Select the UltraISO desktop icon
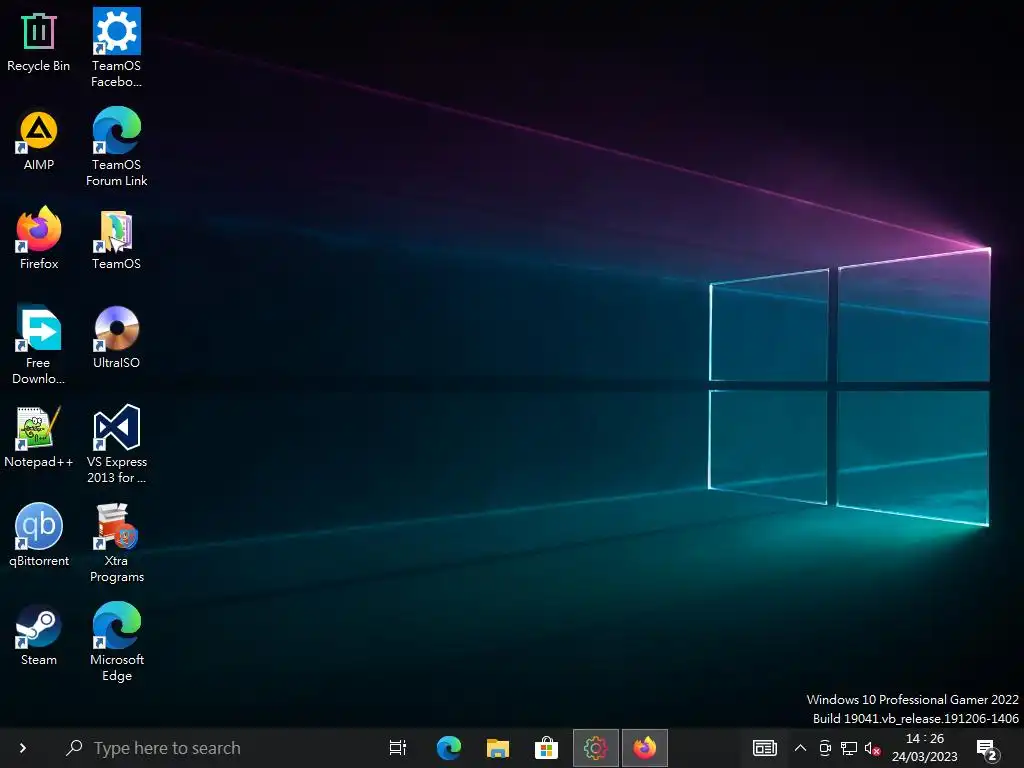Image resolution: width=1024 pixels, height=768 pixels. tap(116, 338)
